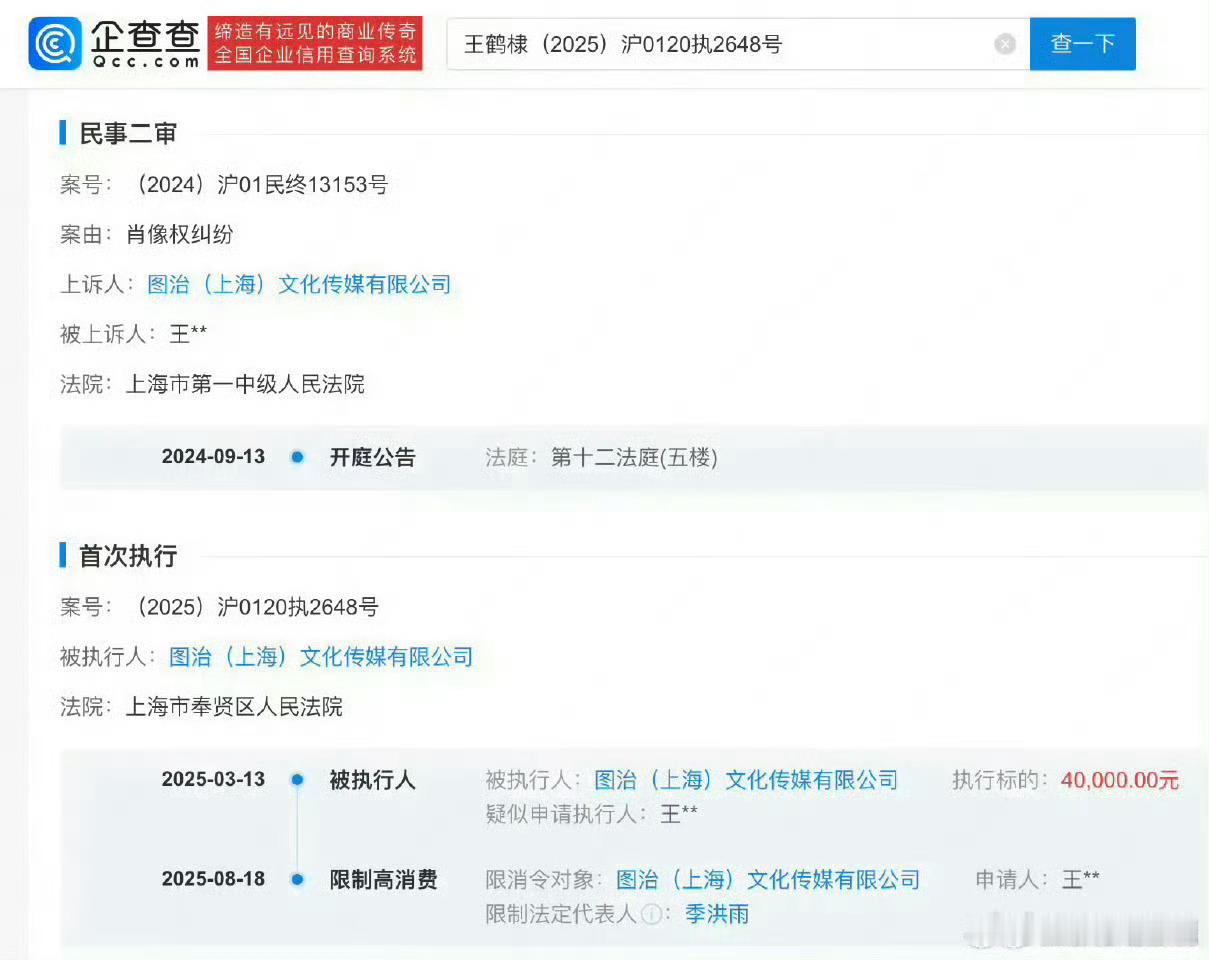Open 上诉人 图治（上海）文化传媒有限公司 link
1209x960 pixels.
coord(299,284)
